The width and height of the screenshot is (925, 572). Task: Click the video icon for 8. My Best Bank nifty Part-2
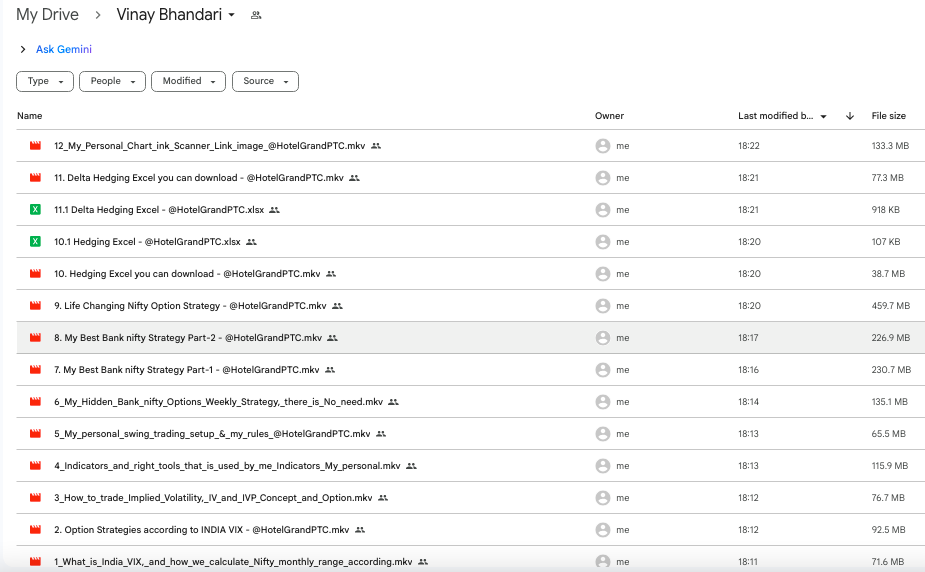tap(35, 337)
